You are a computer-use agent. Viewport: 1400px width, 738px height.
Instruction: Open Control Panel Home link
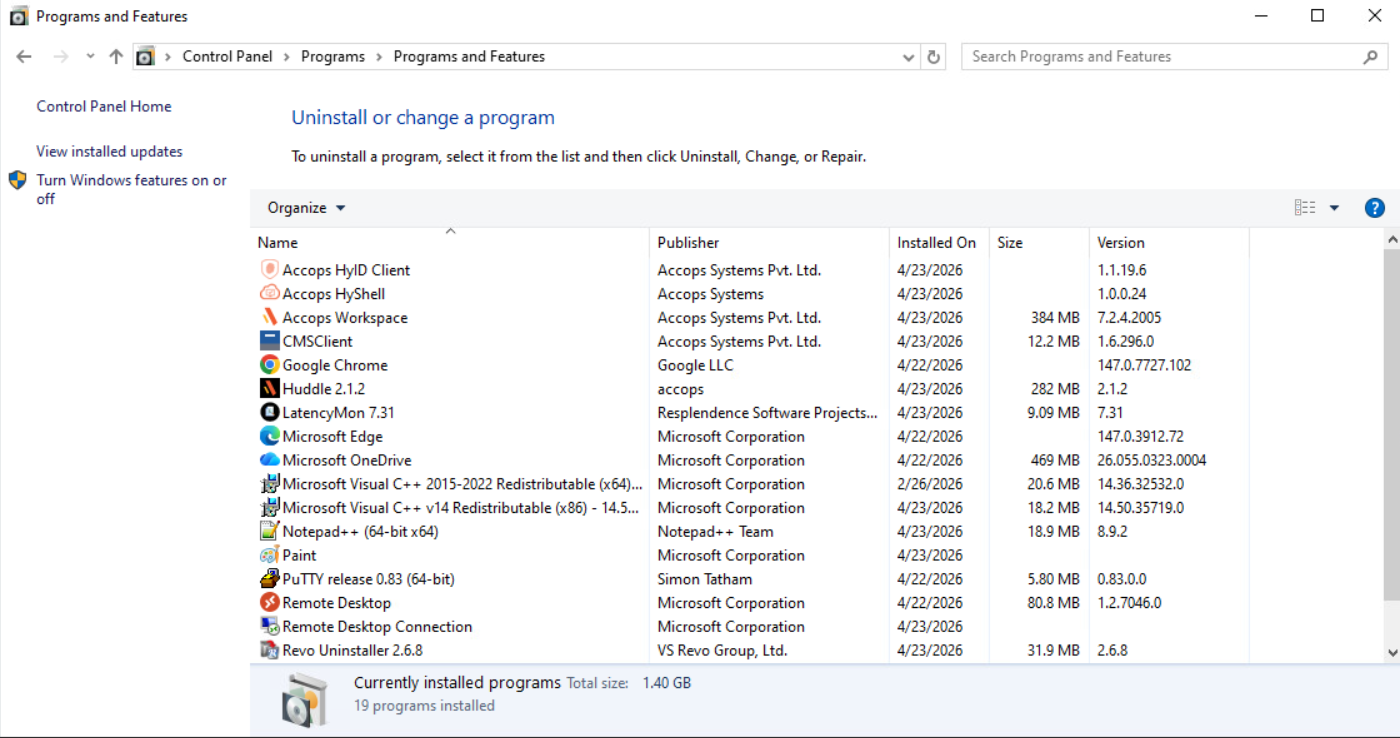104,106
